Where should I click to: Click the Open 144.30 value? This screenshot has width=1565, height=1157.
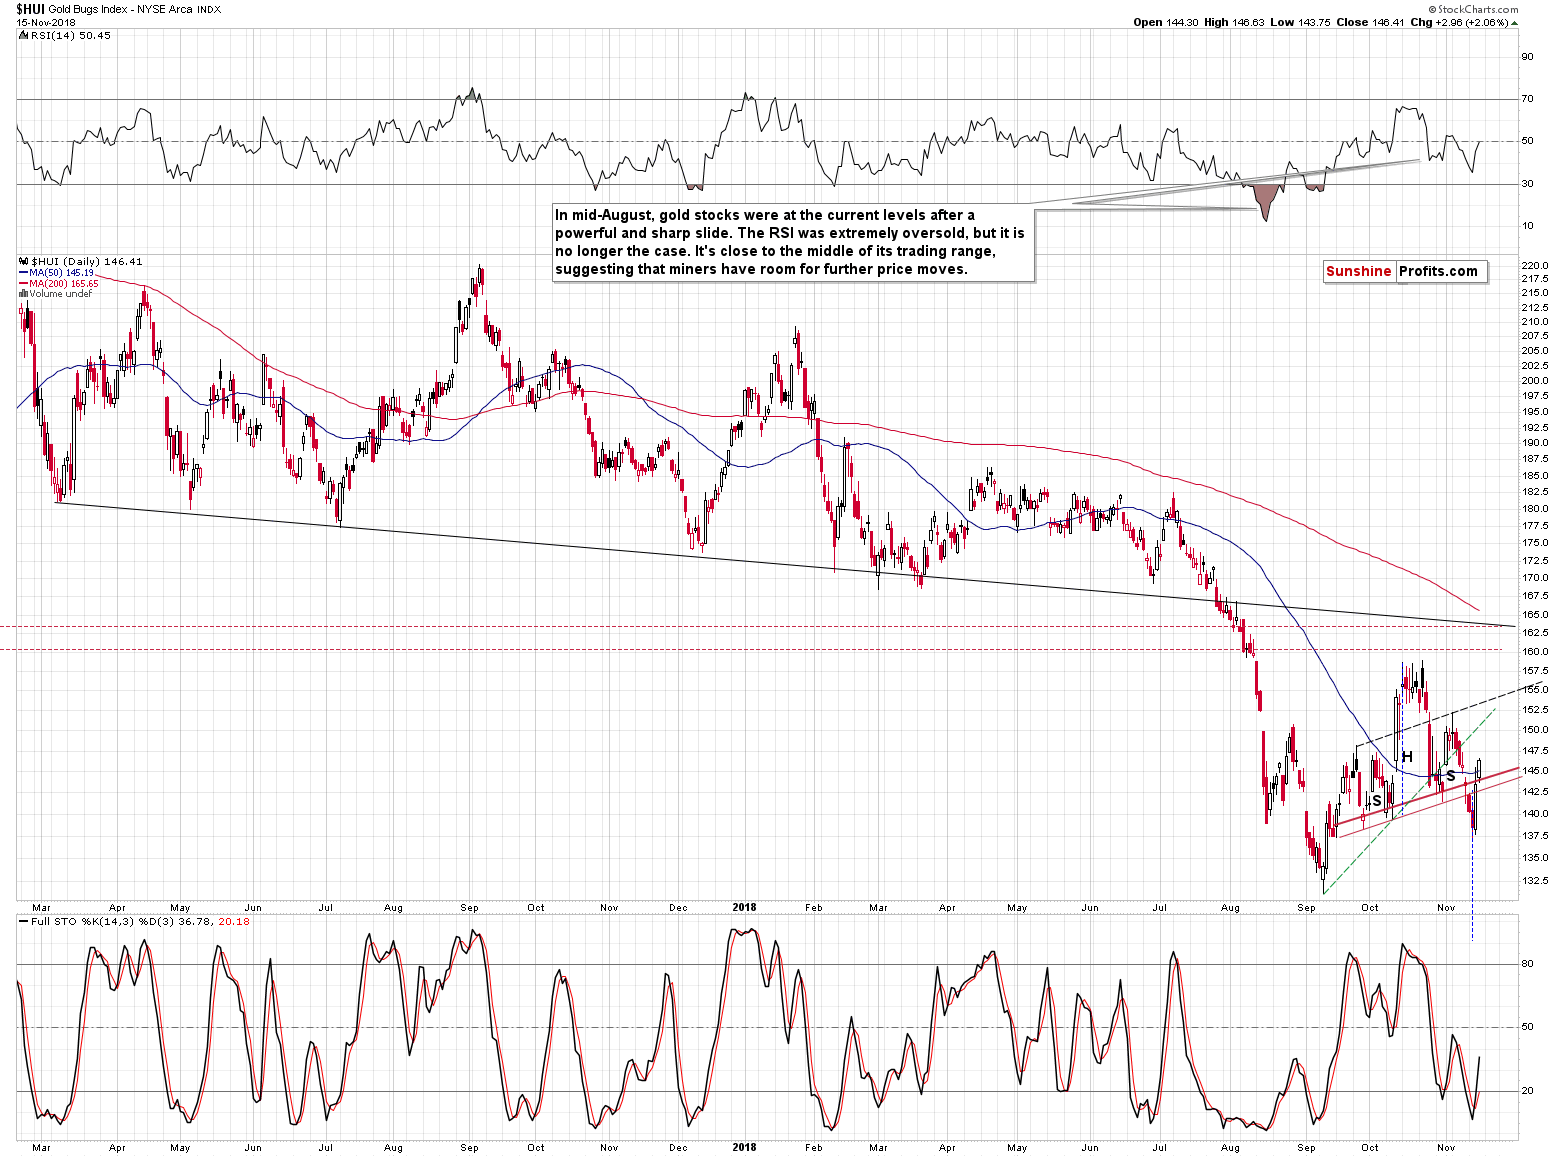1166,22
